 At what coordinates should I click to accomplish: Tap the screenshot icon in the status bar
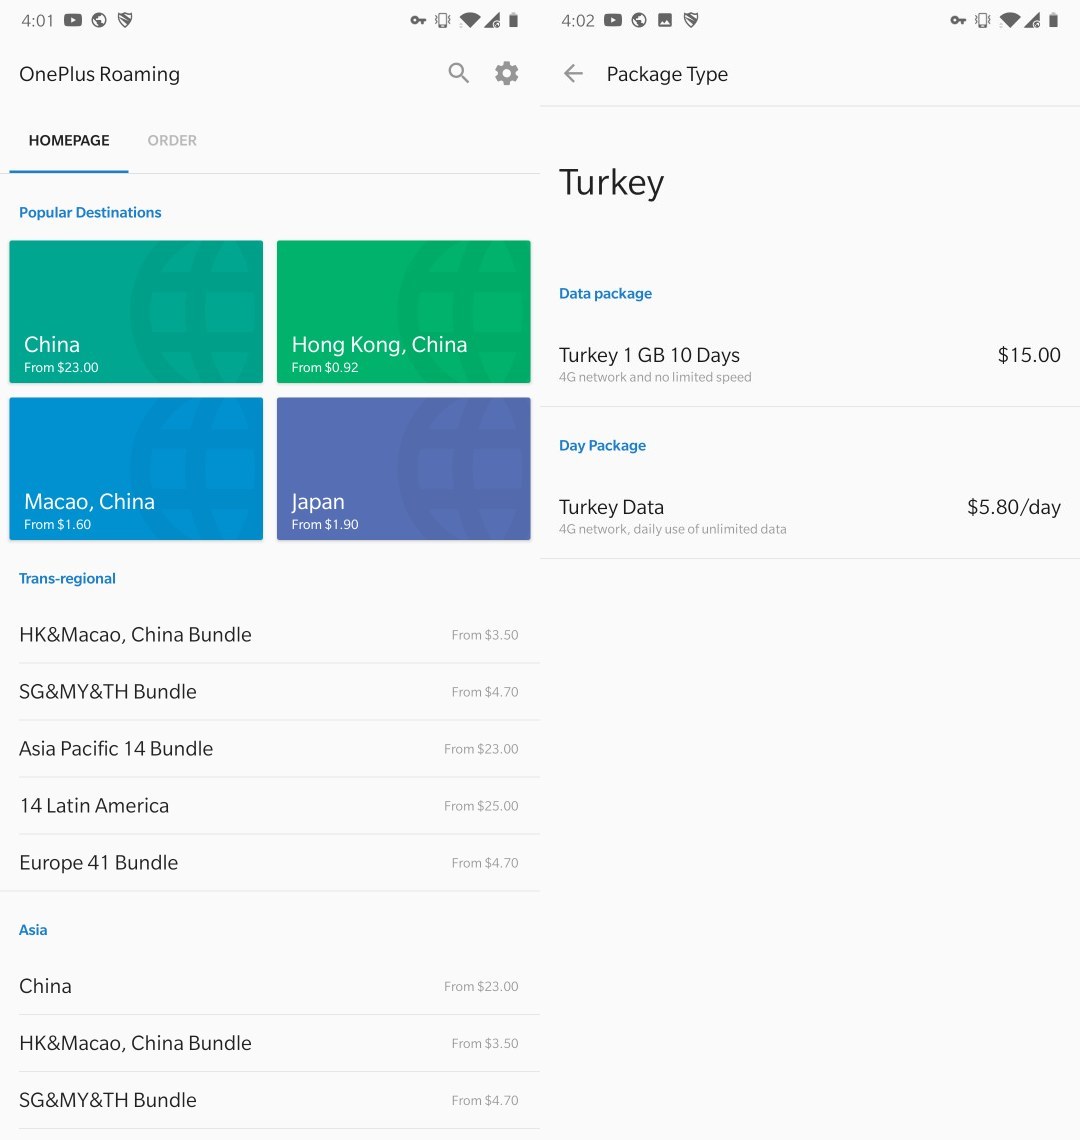[667, 18]
